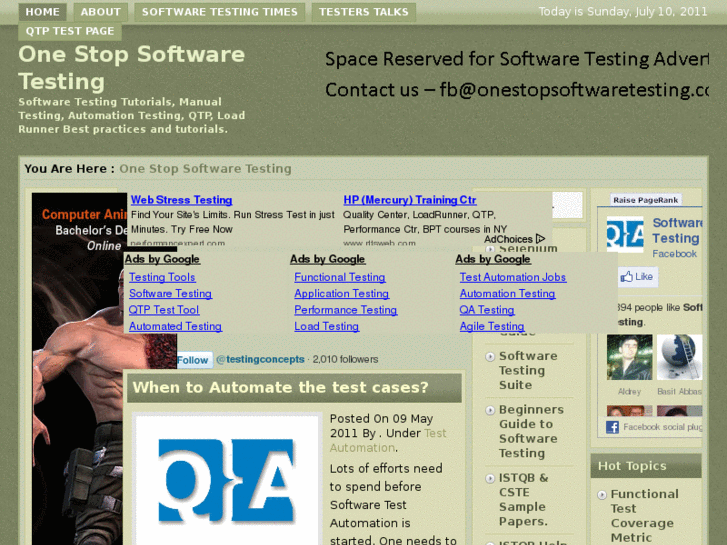Click Ads by Google above Testing Tools
The image size is (727, 545).
[162, 259]
